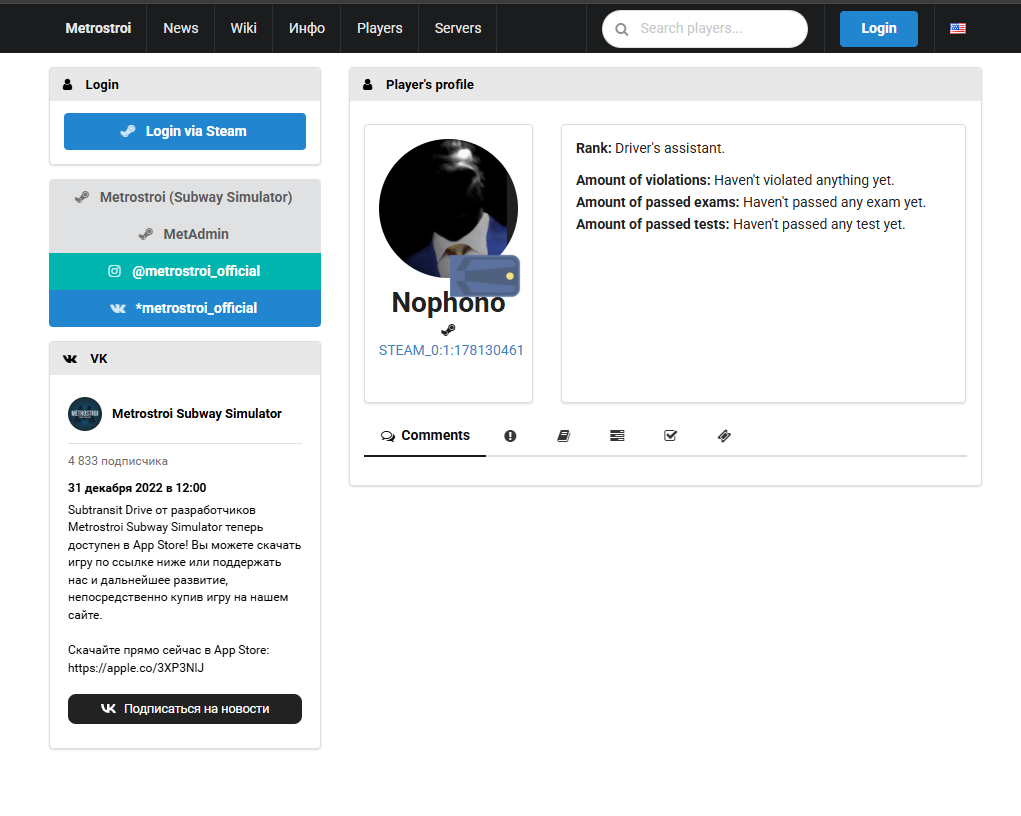Screen dimensions: 1021x816
Task: Click the 4 833 подписчика text
Action: (x=118, y=461)
